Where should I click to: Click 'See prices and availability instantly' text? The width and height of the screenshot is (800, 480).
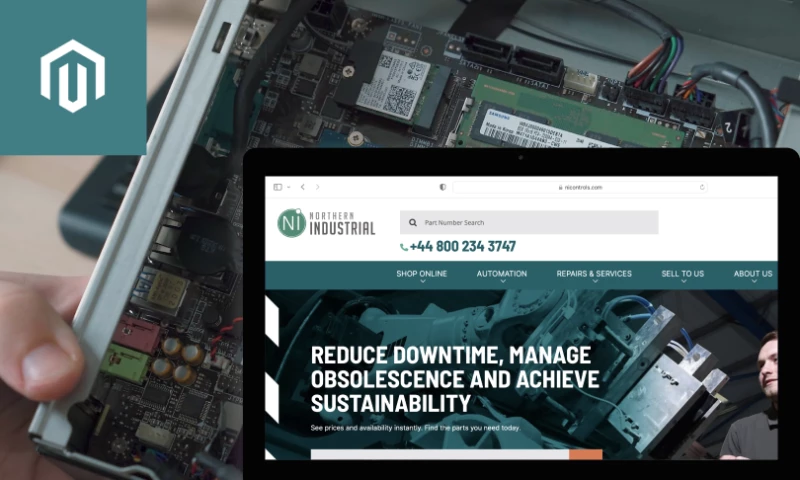(x=366, y=428)
